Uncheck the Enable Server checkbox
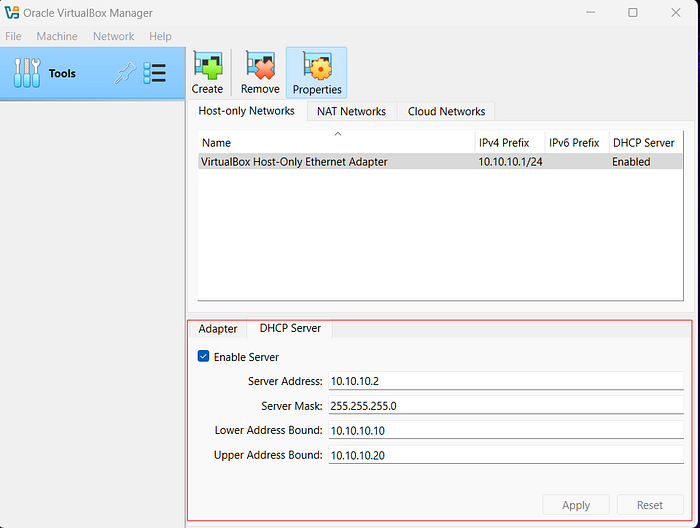700x528 pixels. point(203,356)
